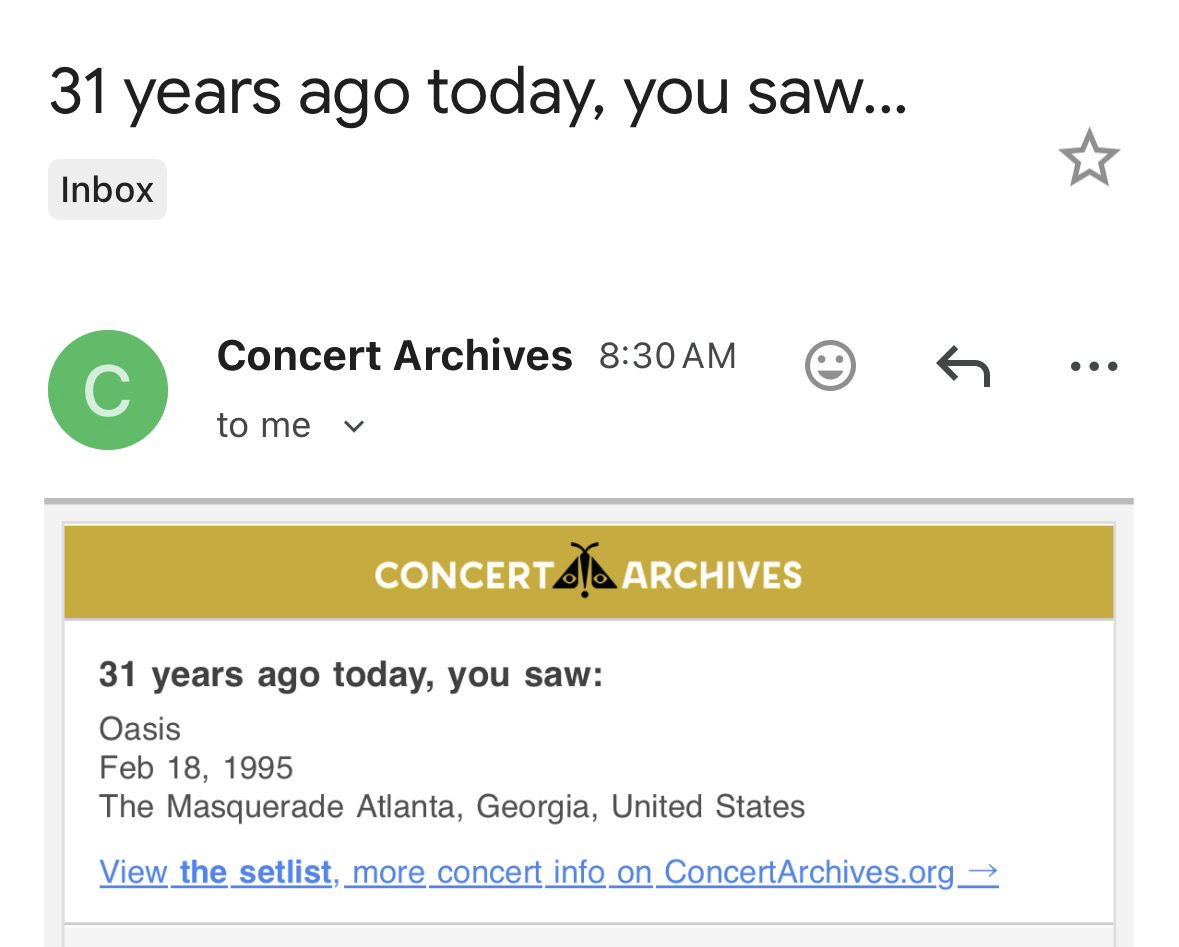Click the "Feb 18, 1995" concert date
The width and height of the screenshot is (1179, 947).
(196, 768)
